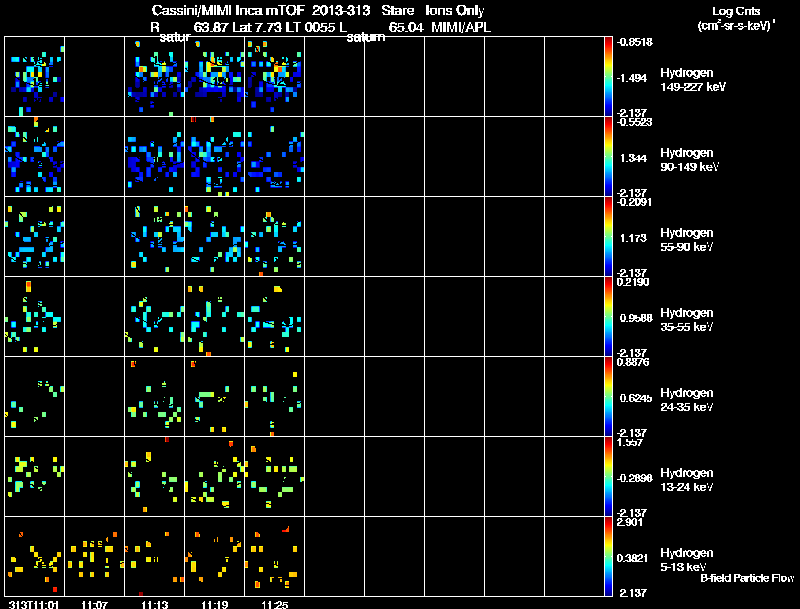Pick the Hydrogen 5-13 keV color bar
This screenshot has width=800, height=609.
click(x=608, y=557)
